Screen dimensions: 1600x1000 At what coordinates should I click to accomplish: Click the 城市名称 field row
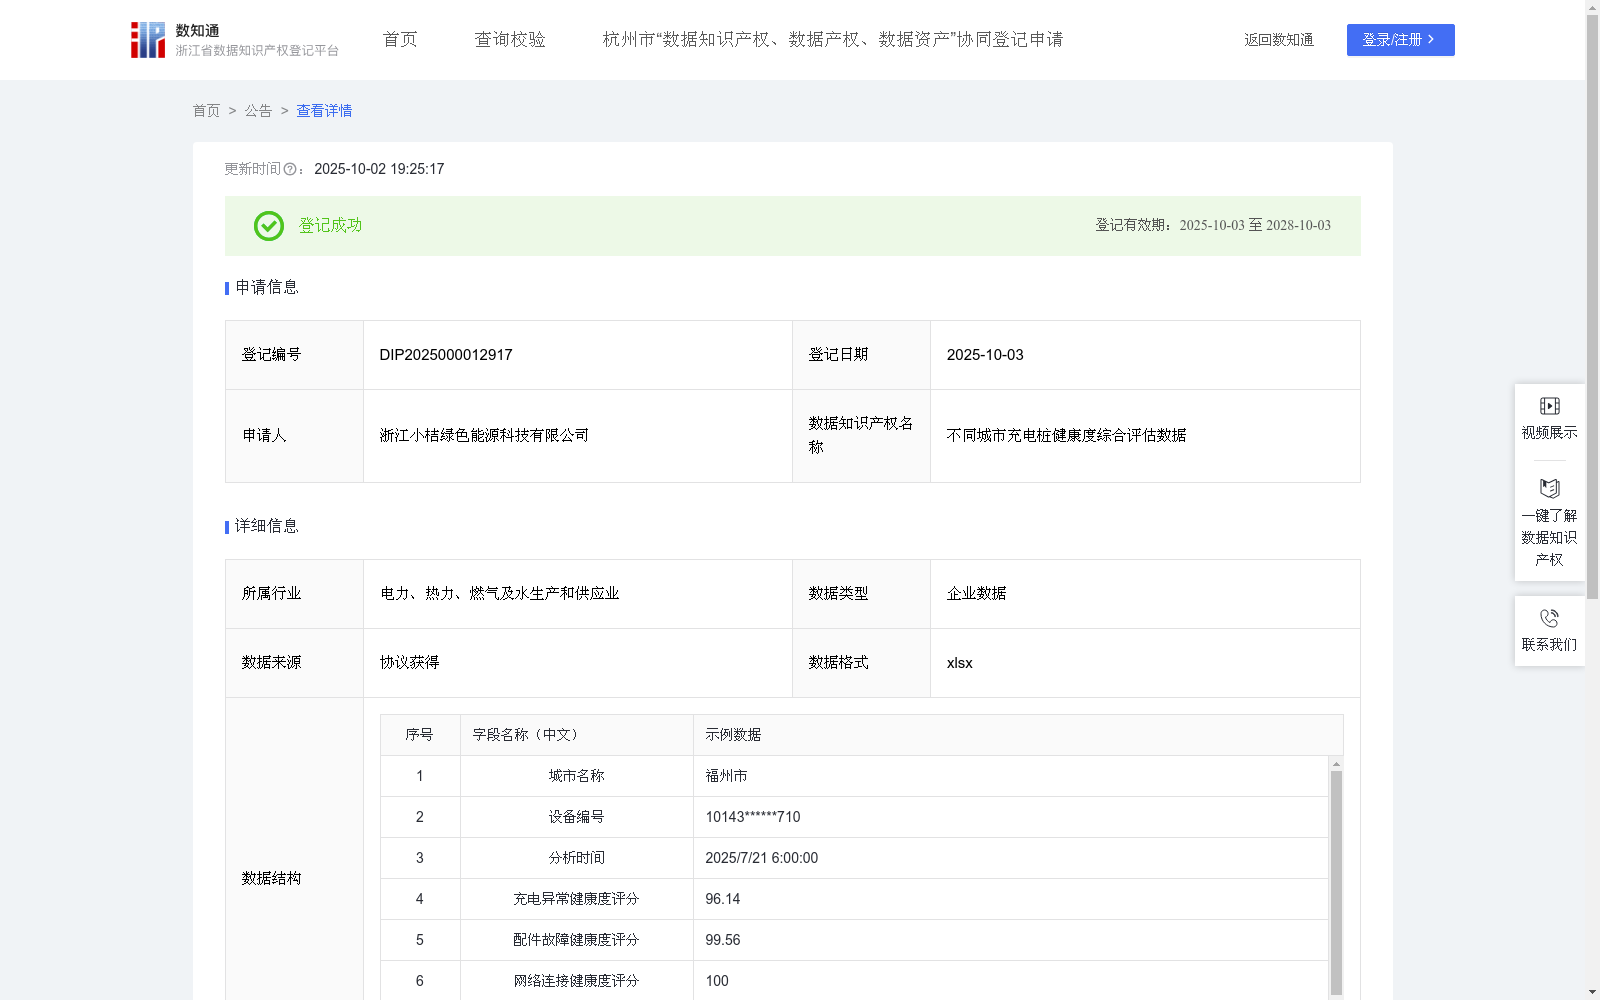854,776
